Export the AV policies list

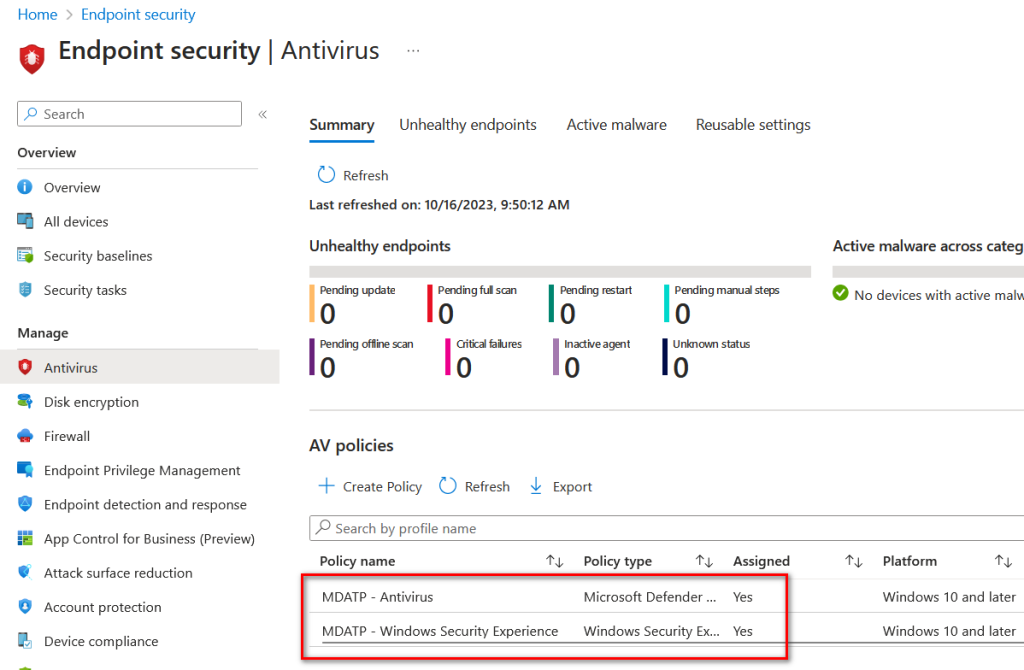point(560,487)
